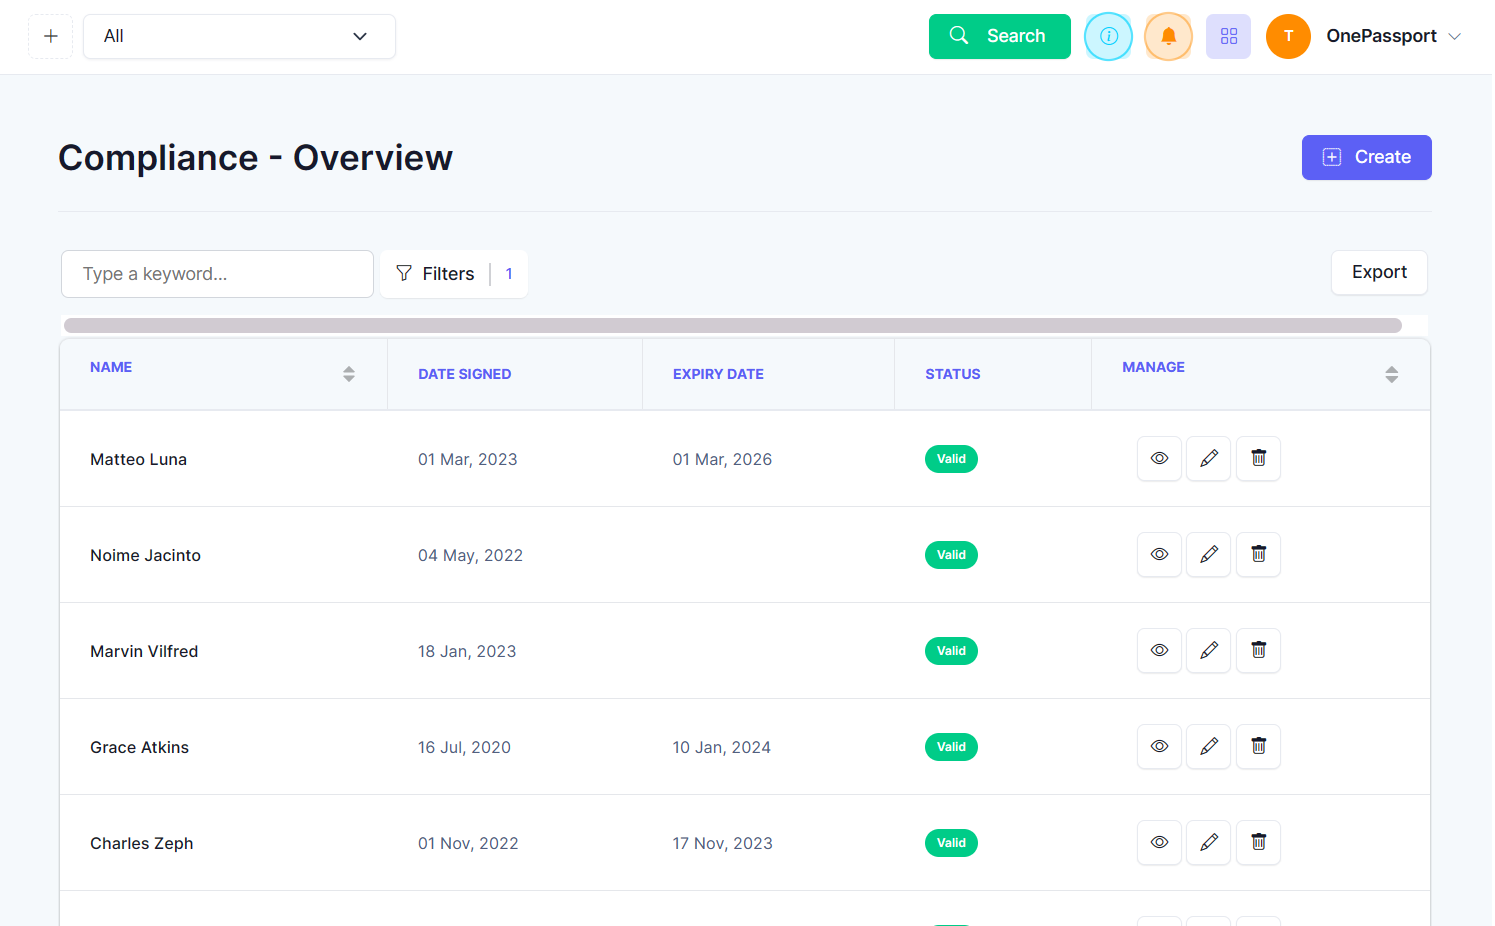Click the Export button

coord(1379,273)
